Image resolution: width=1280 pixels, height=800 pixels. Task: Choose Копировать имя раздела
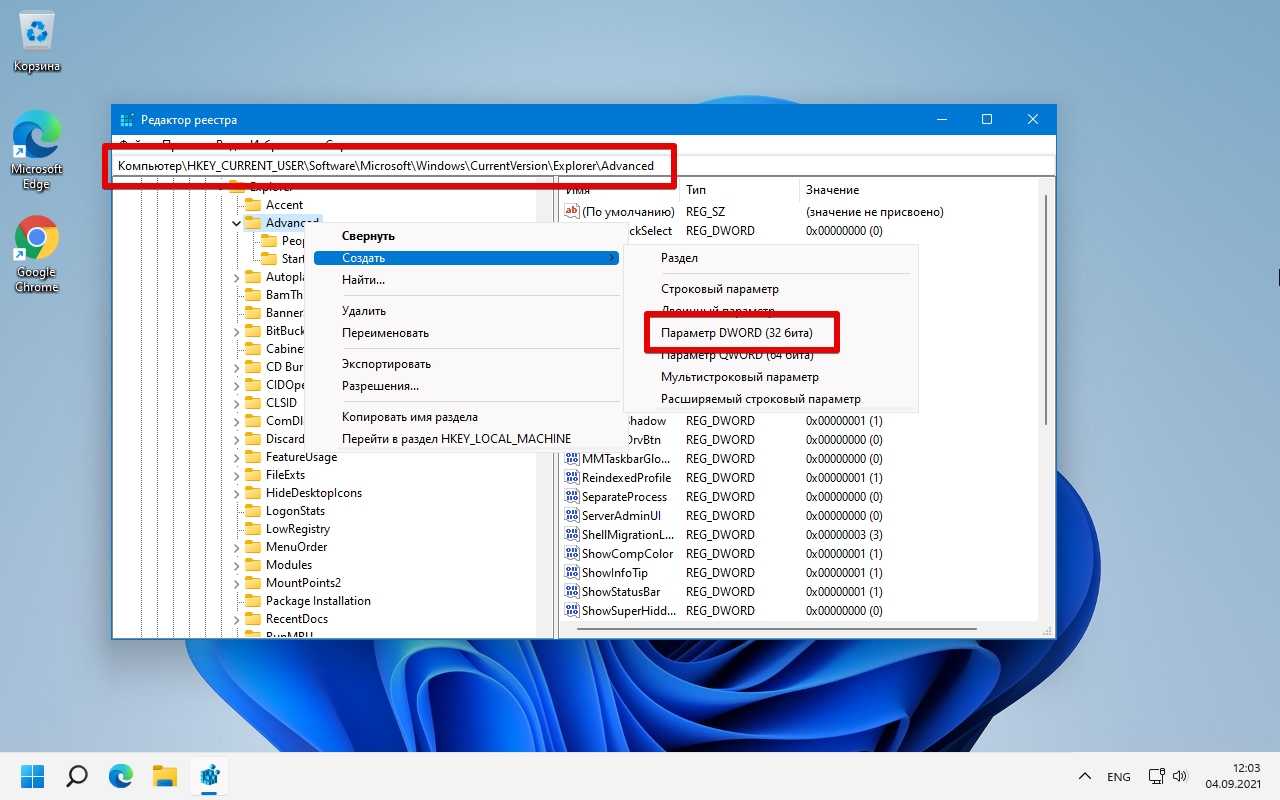tap(466, 417)
